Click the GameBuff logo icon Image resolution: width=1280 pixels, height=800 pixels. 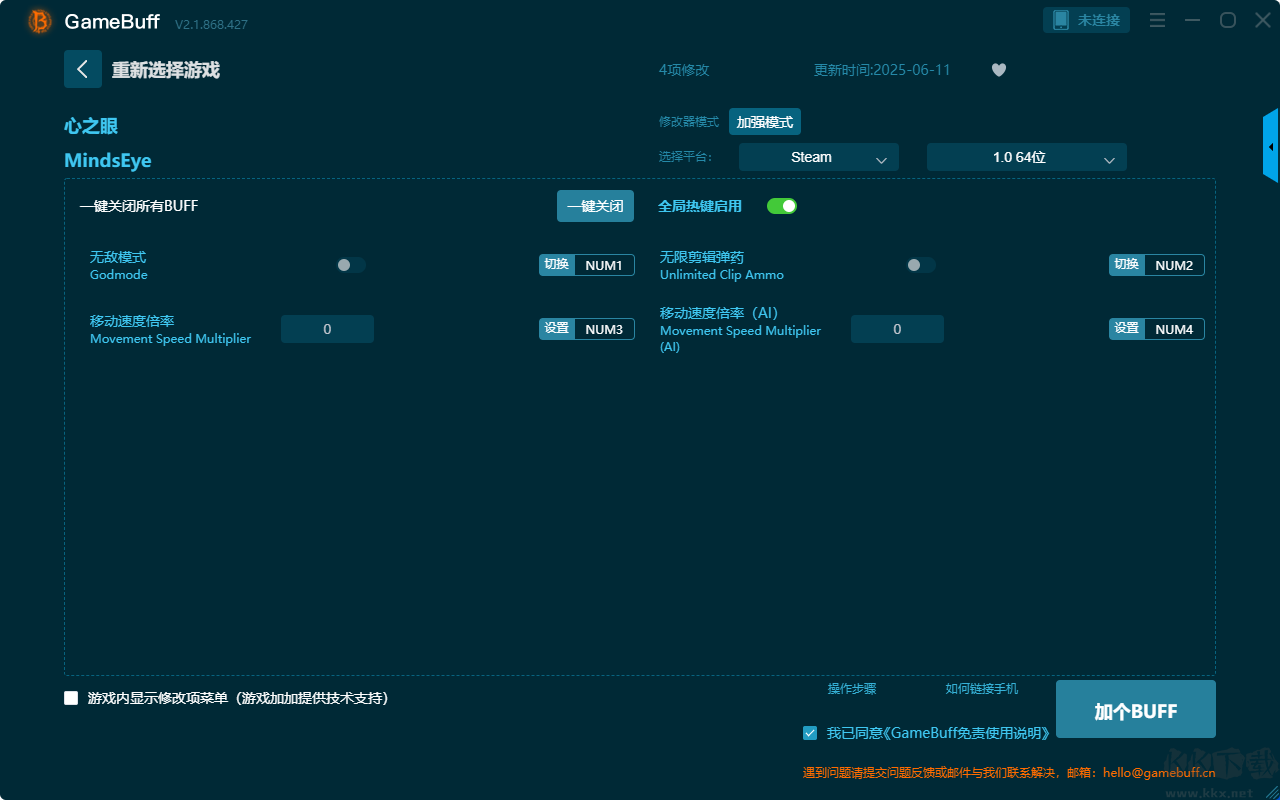point(40,21)
